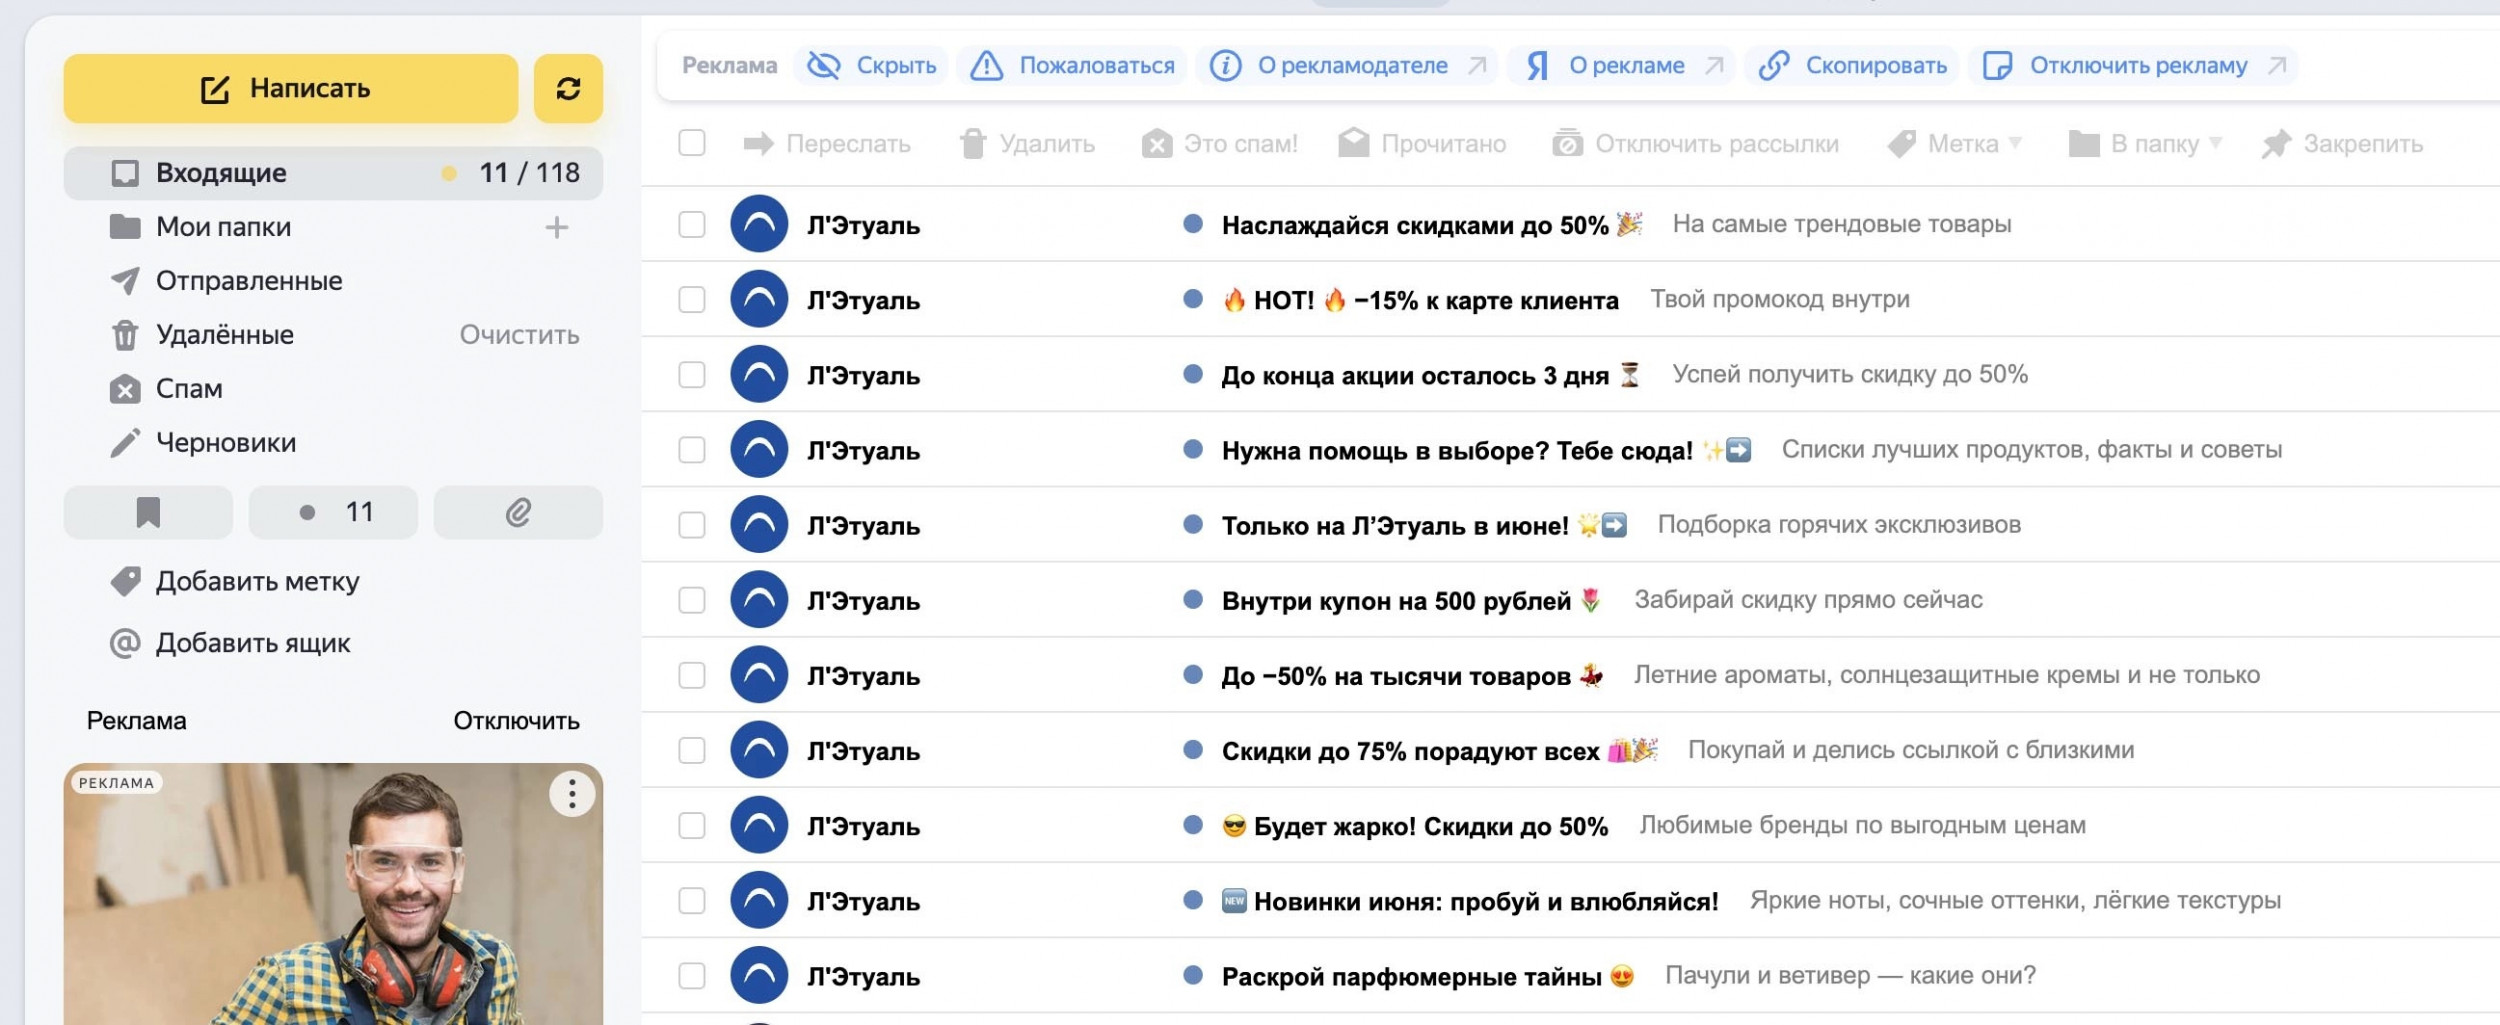Open the Входящие folder

(x=333, y=173)
